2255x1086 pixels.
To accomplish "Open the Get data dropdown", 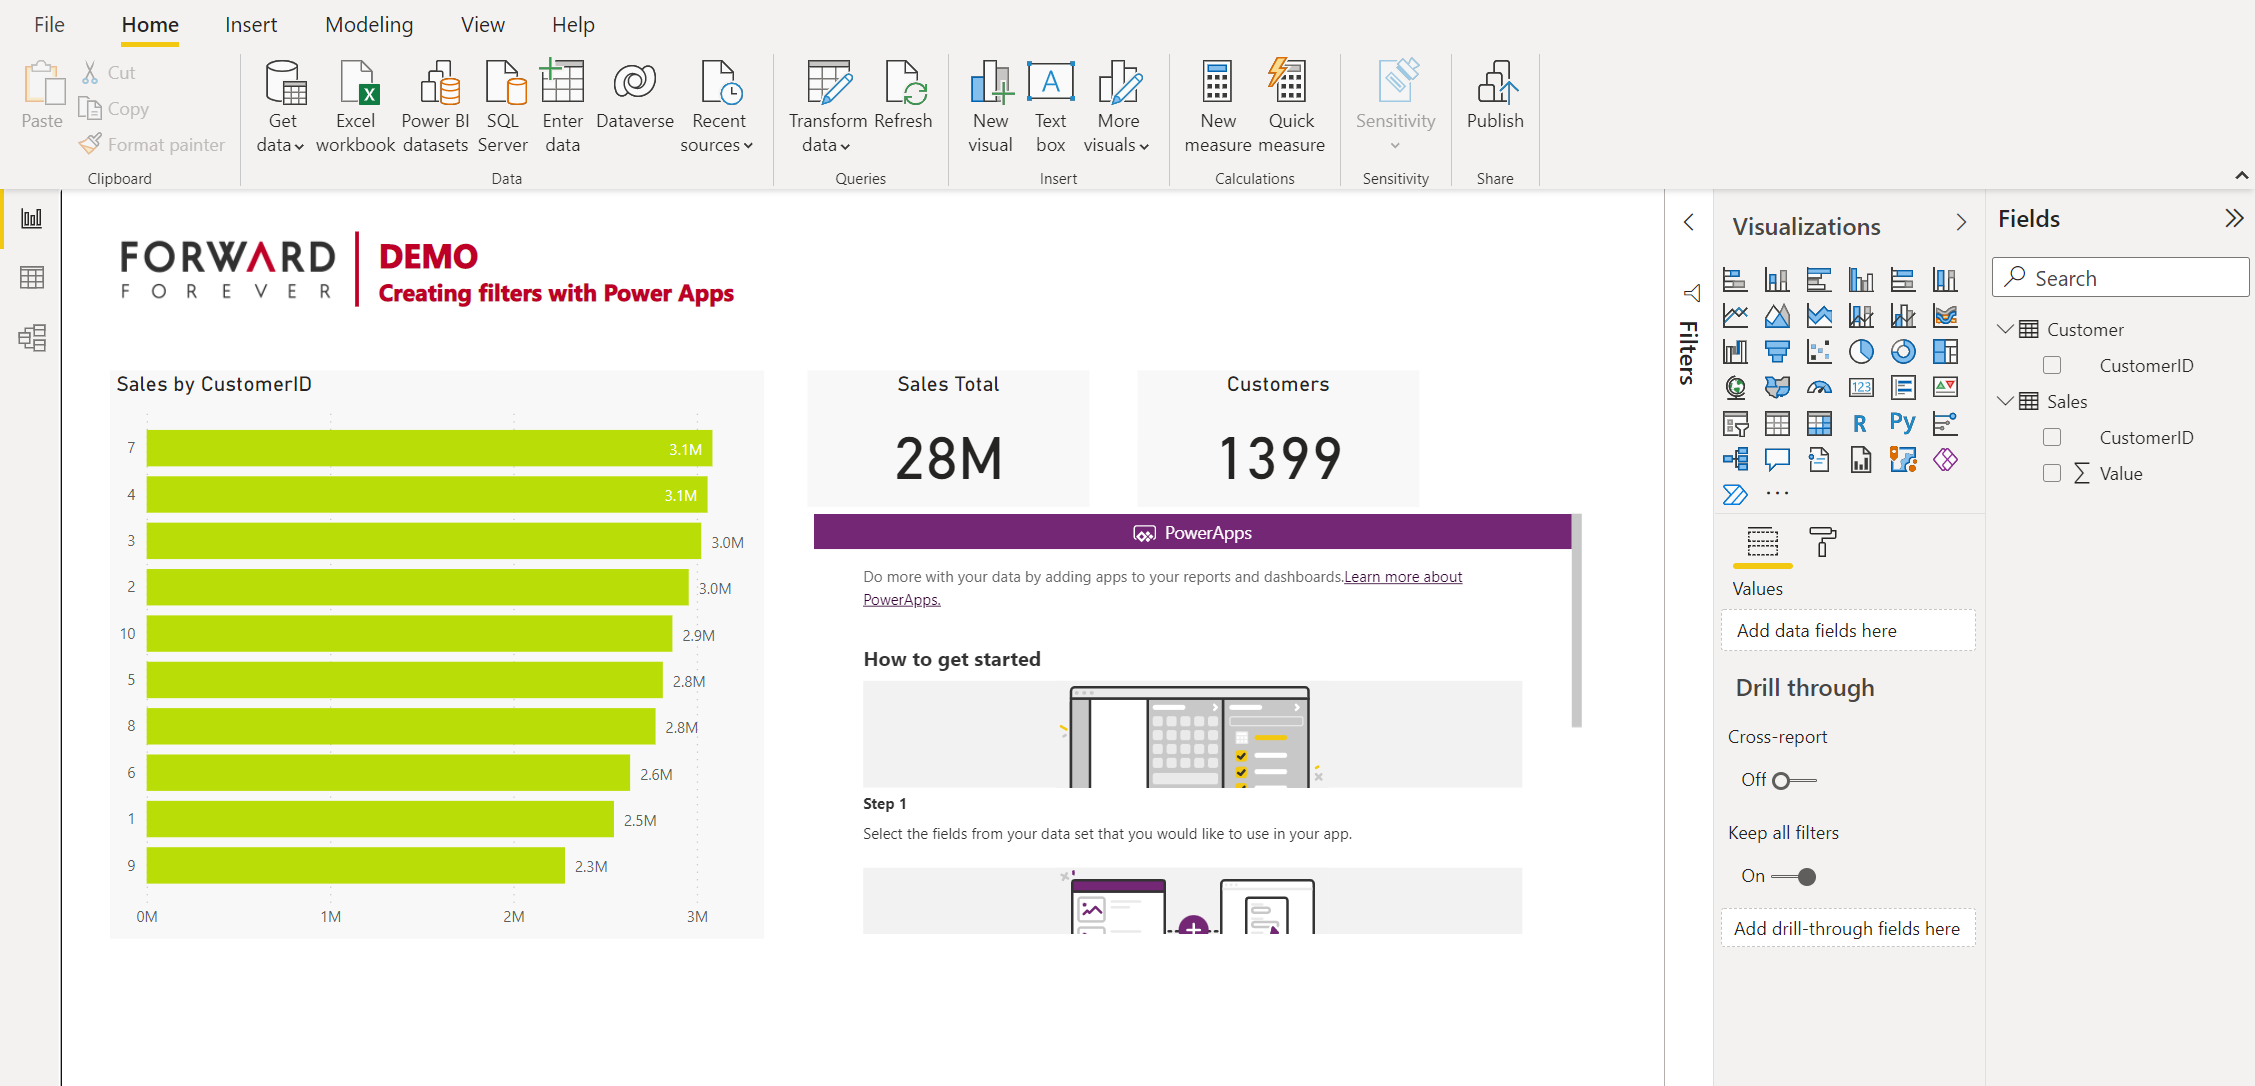I will click(281, 132).
